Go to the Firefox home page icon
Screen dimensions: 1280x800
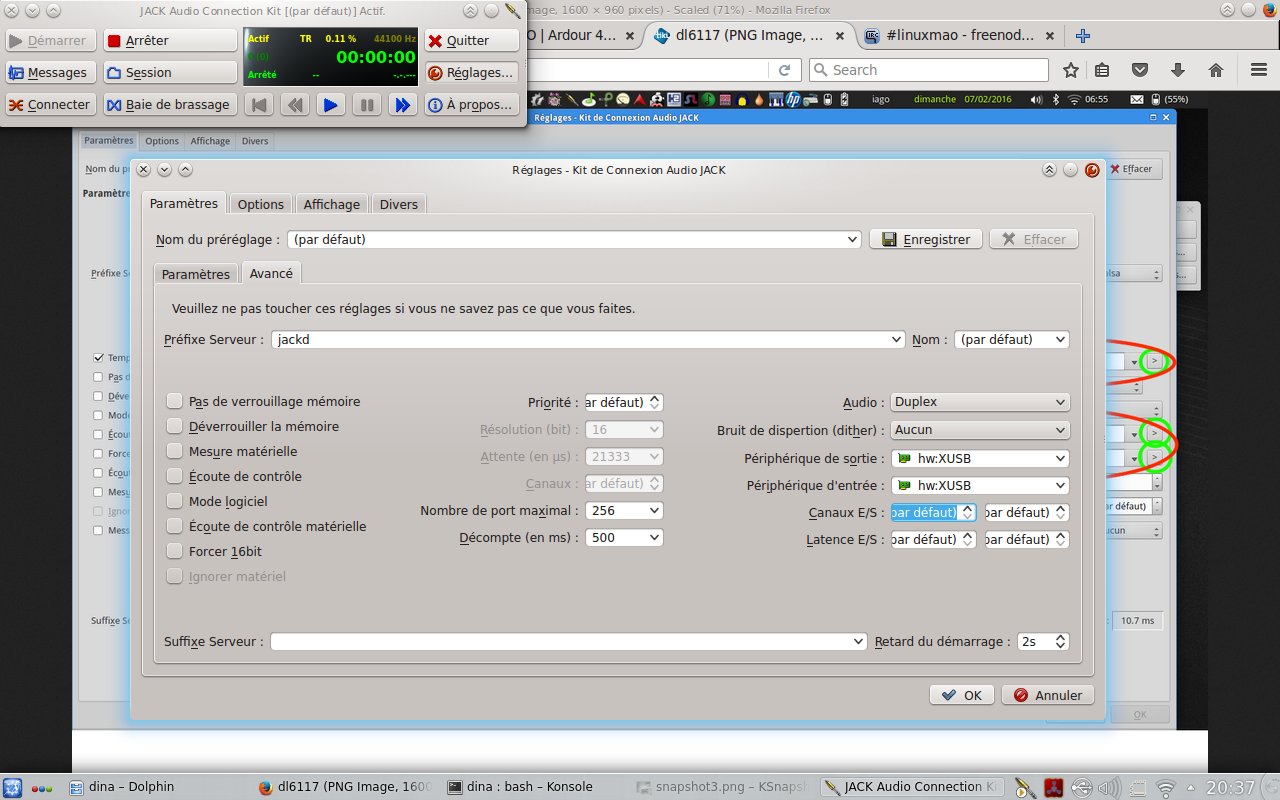pyautogui.click(x=1216, y=70)
